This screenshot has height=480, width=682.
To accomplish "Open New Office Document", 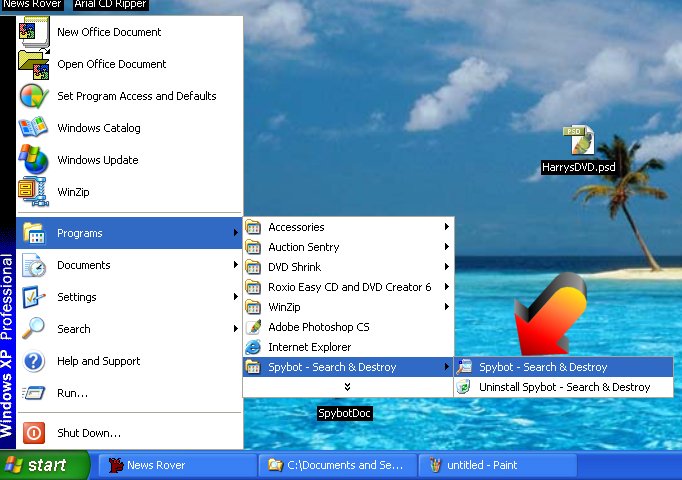I will 109,32.
